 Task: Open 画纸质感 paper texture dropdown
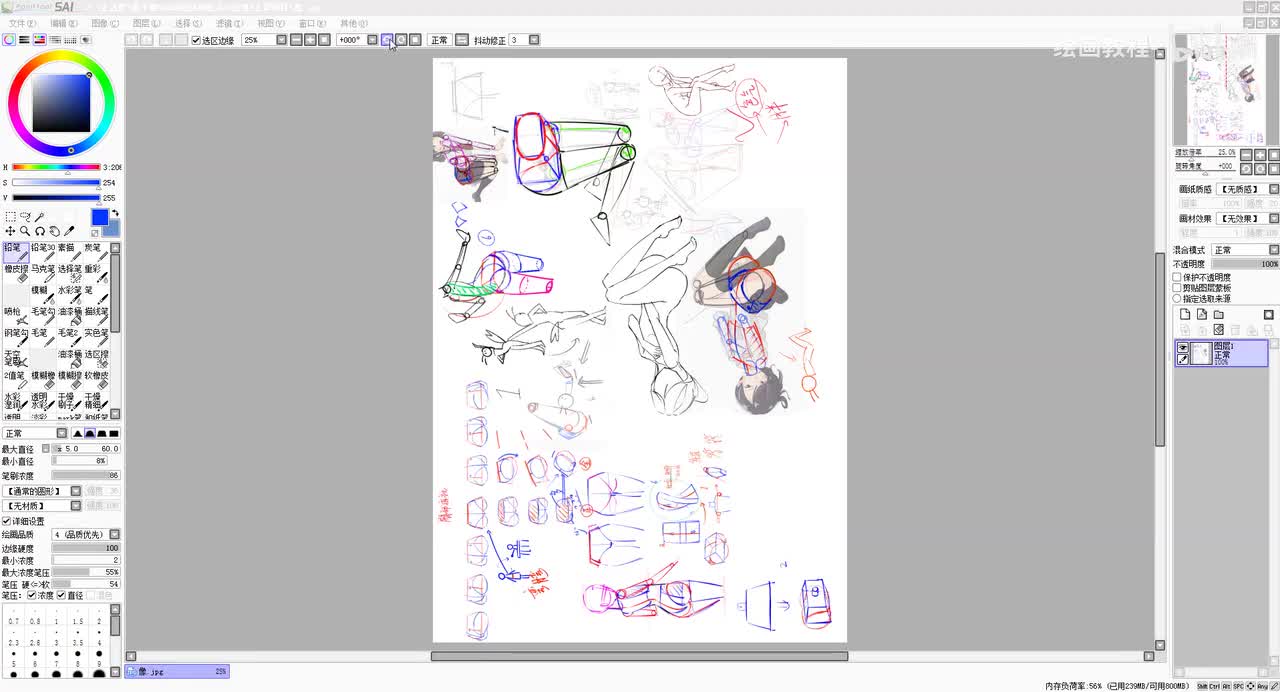tap(1274, 189)
